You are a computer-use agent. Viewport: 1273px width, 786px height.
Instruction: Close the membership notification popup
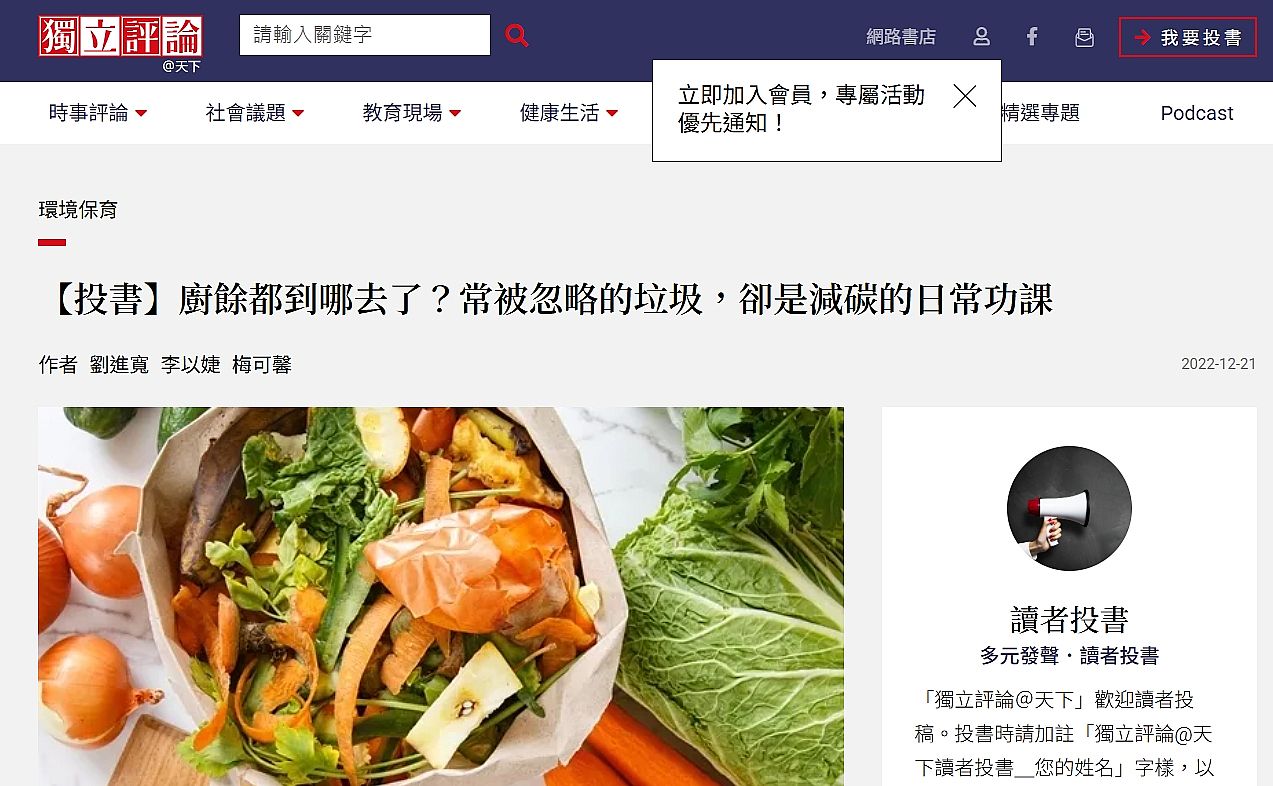[964, 96]
